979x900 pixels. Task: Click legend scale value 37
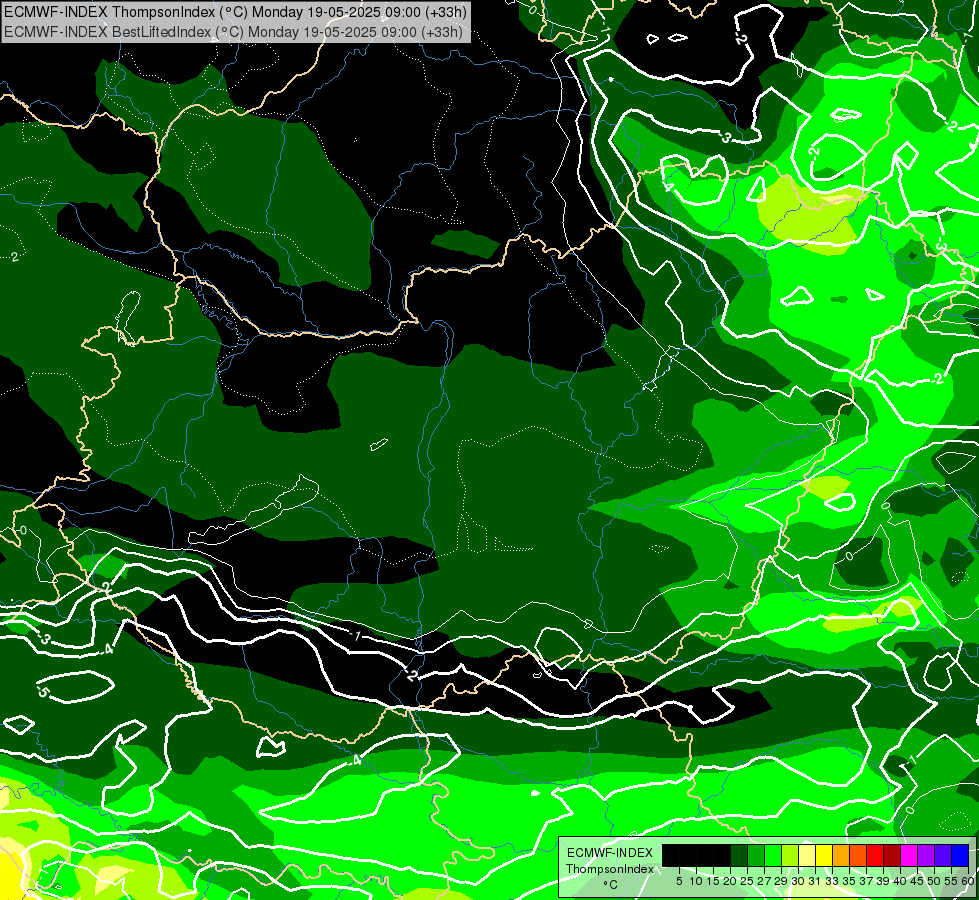pyautogui.click(x=865, y=881)
